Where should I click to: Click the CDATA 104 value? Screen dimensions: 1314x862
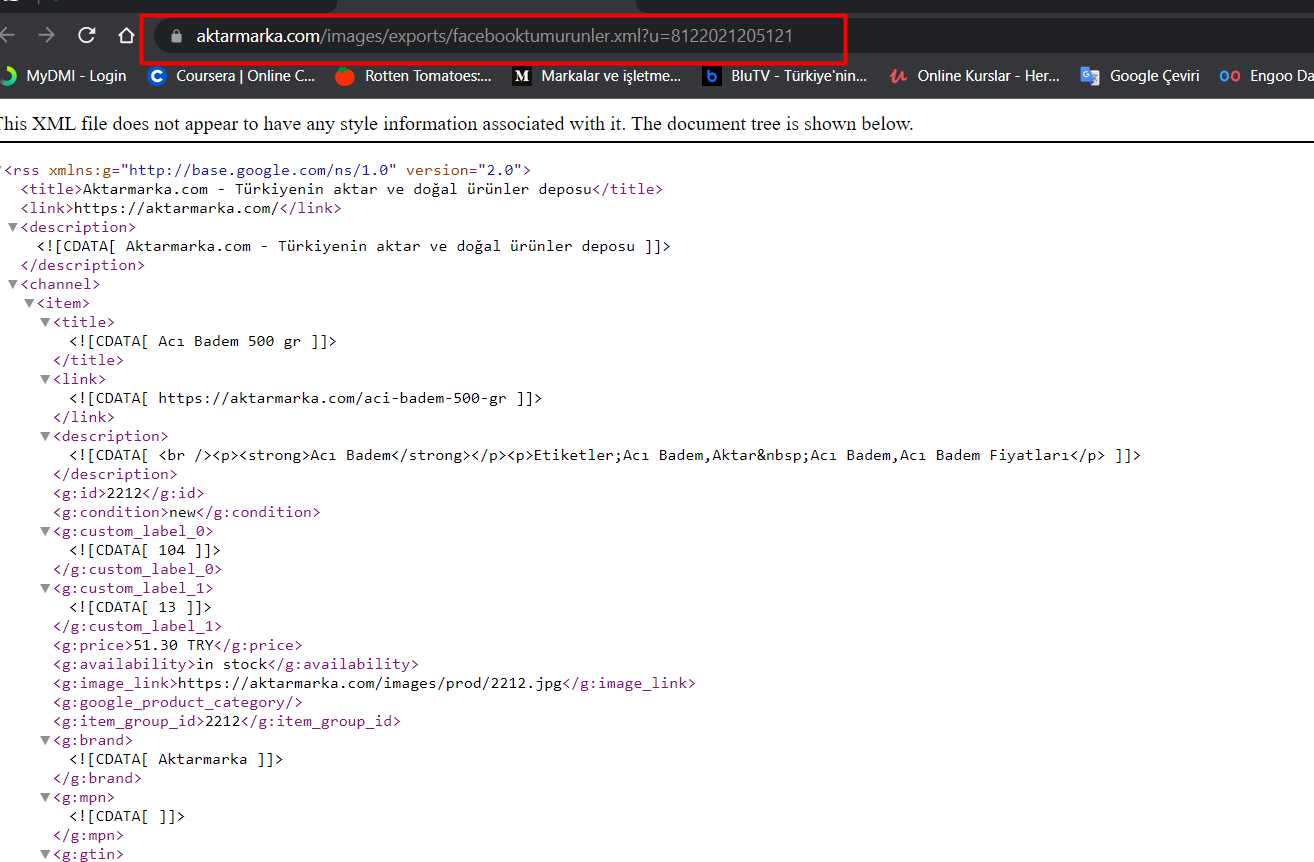tap(145, 550)
